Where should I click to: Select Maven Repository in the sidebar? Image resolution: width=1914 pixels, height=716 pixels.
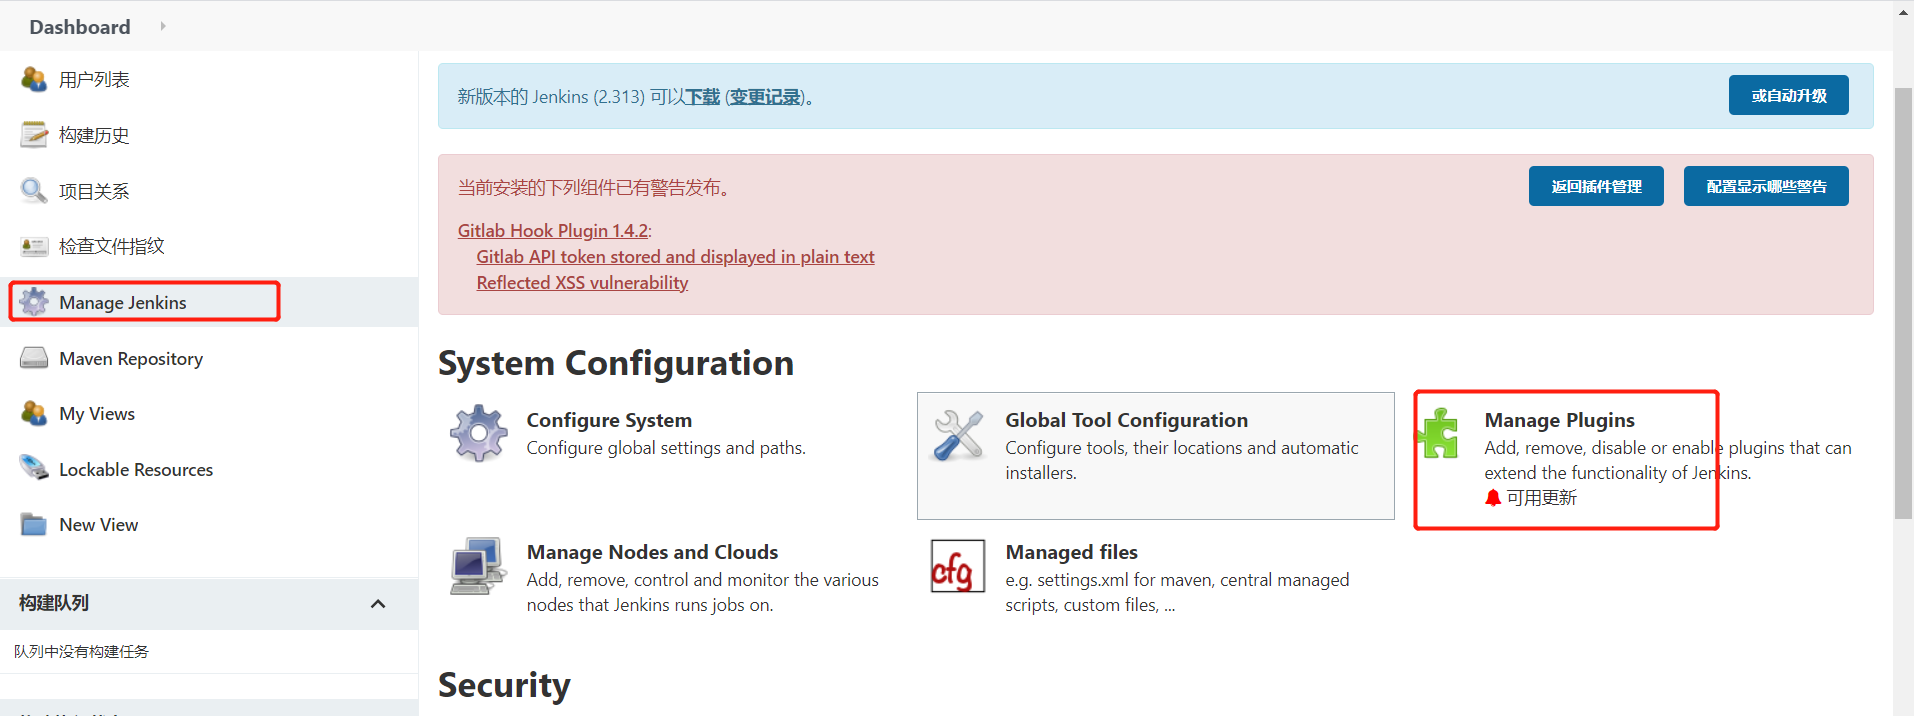[130, 358]
